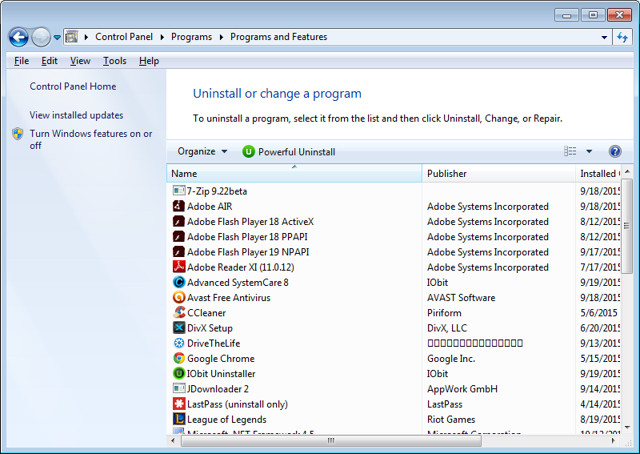
Task: Click the Adobe AIR program icon
Action: [x=179, y=206]
